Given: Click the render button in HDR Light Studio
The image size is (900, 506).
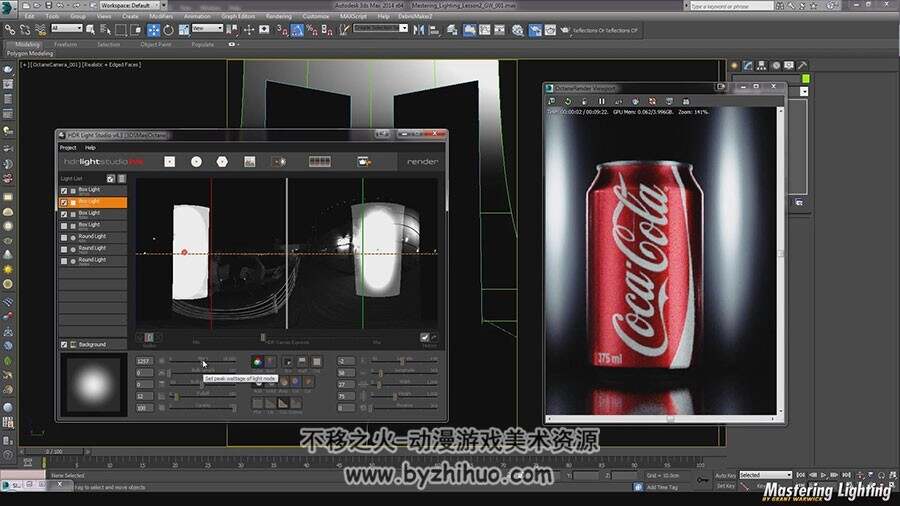Looking at the screenshot, I should point(422,162).
